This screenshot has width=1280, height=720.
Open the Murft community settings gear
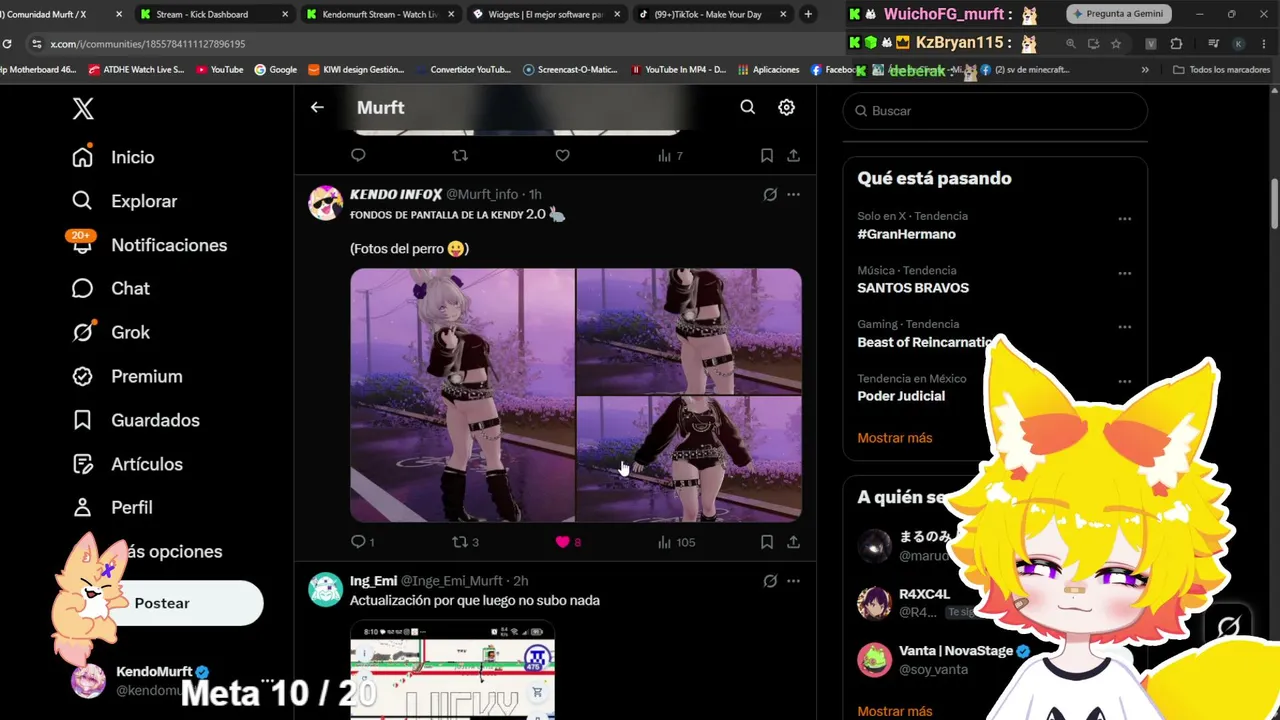tap(787, 107)
